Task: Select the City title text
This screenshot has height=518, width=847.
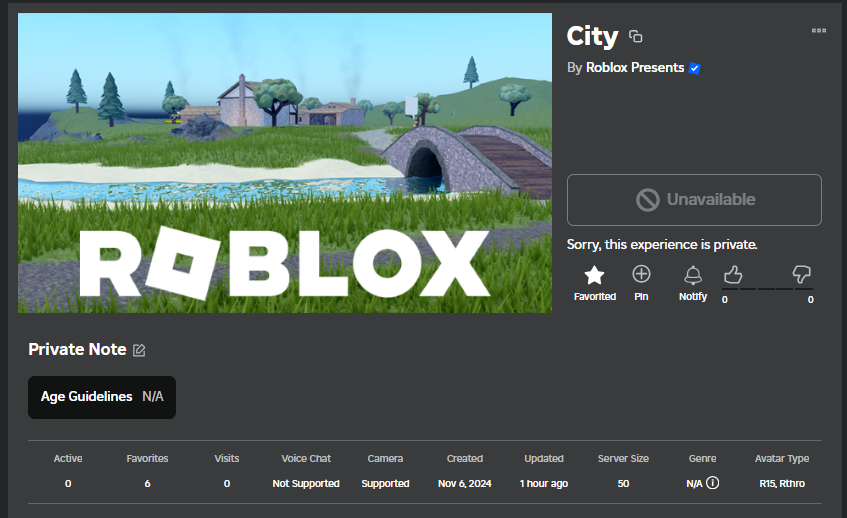Action: click(x=593, y=36)
